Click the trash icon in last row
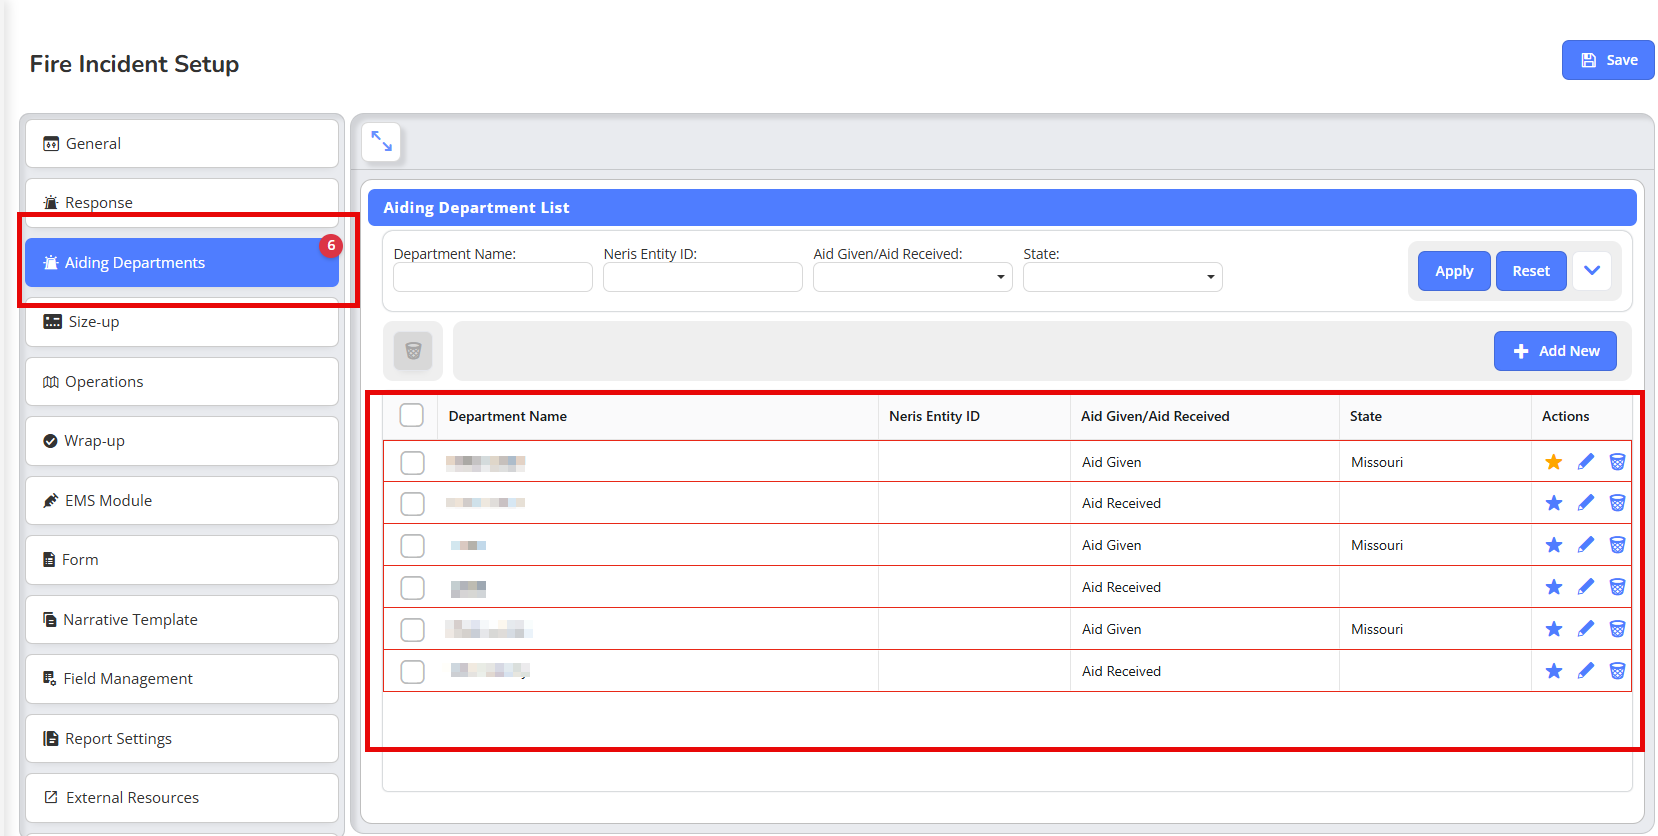 [x=1617, y=671]
